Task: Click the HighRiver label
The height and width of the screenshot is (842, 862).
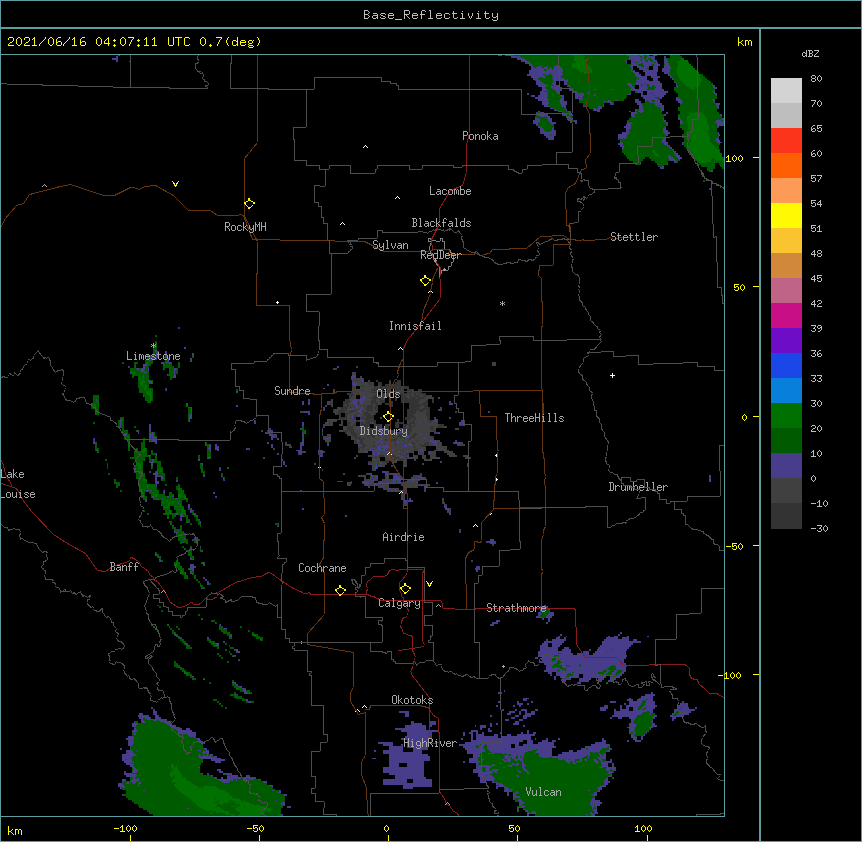Action: (x=430, y=743)
